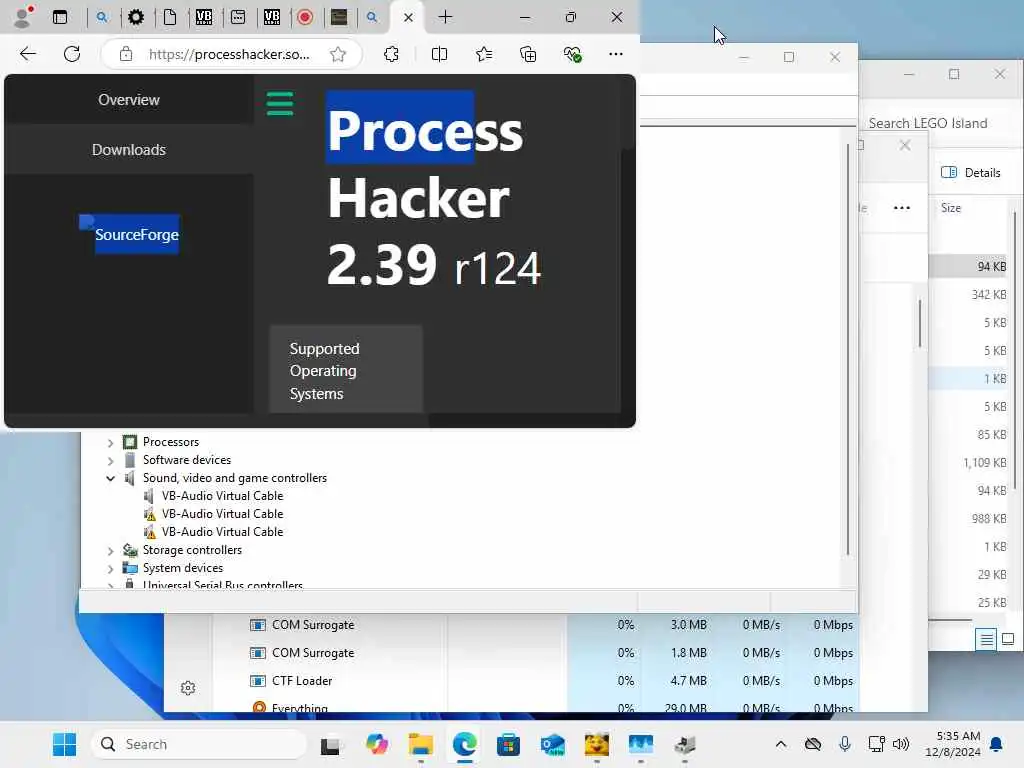Open microphone tray icon
The image size is (1024, 768).
[x=844, y=744]
